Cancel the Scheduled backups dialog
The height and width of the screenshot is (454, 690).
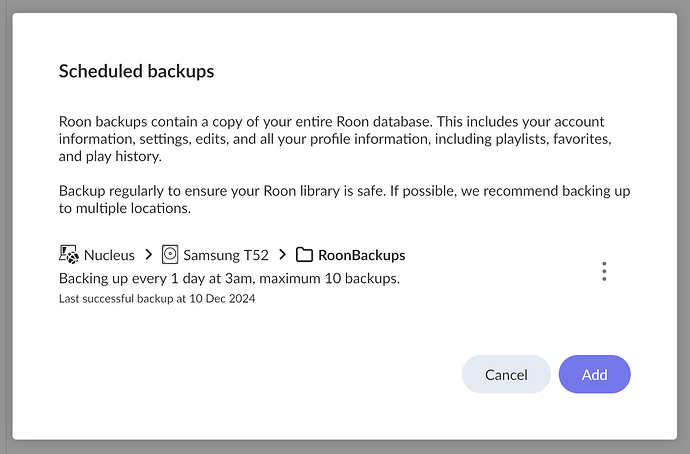(506, 374)
